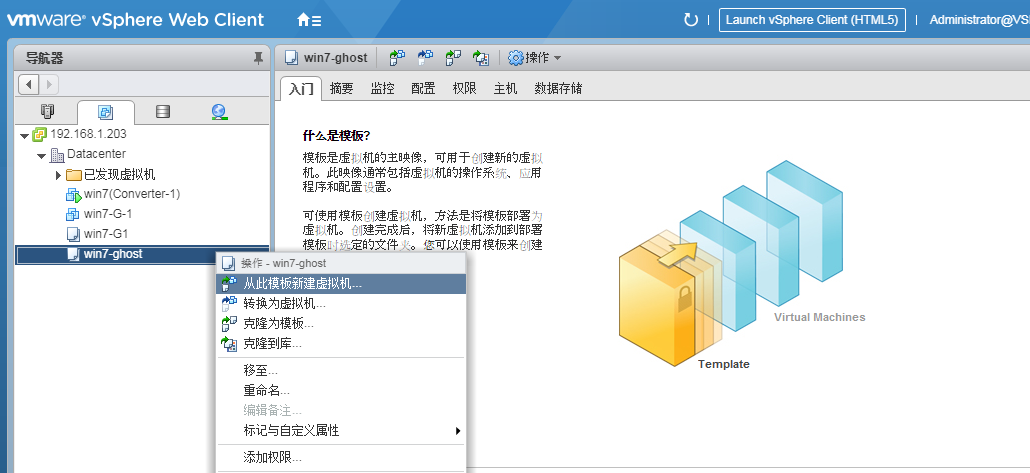Click convert to virtual machine toolbar icon
This screenshot has width=1030, height=473.
tap(426, 58)
